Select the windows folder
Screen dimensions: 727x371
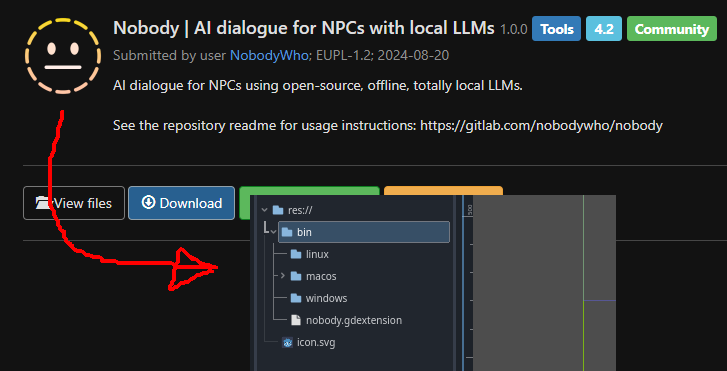[x=326, y=298]
